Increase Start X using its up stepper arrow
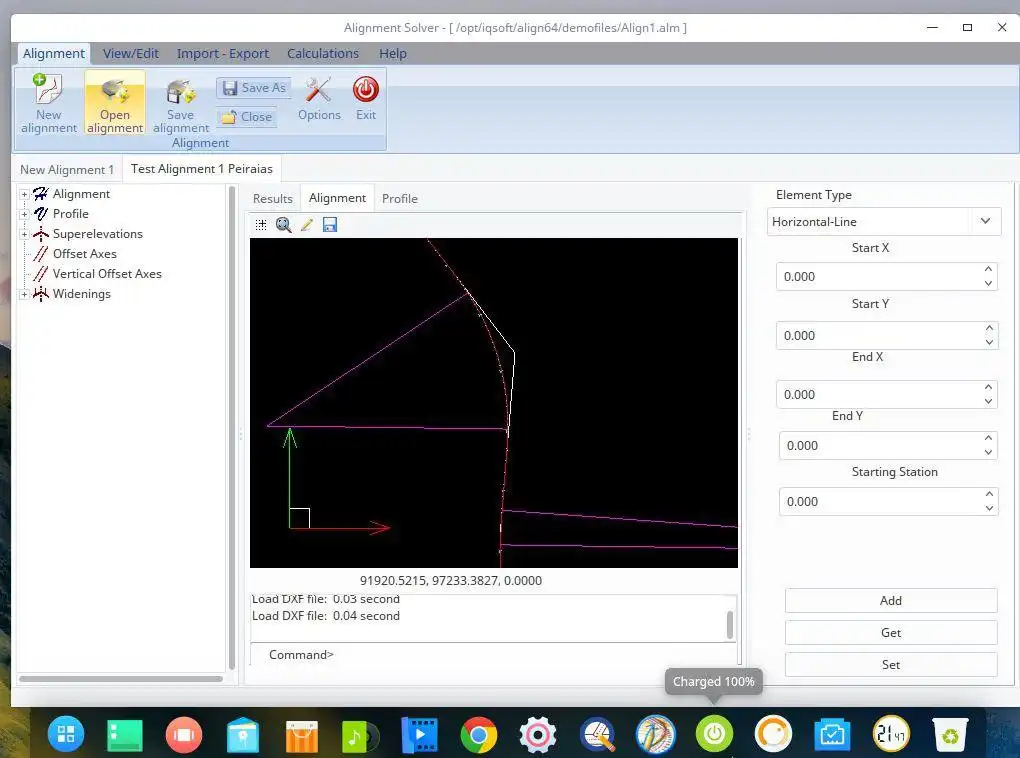The height and width of the screenshot is (758, 1020). 990,271
